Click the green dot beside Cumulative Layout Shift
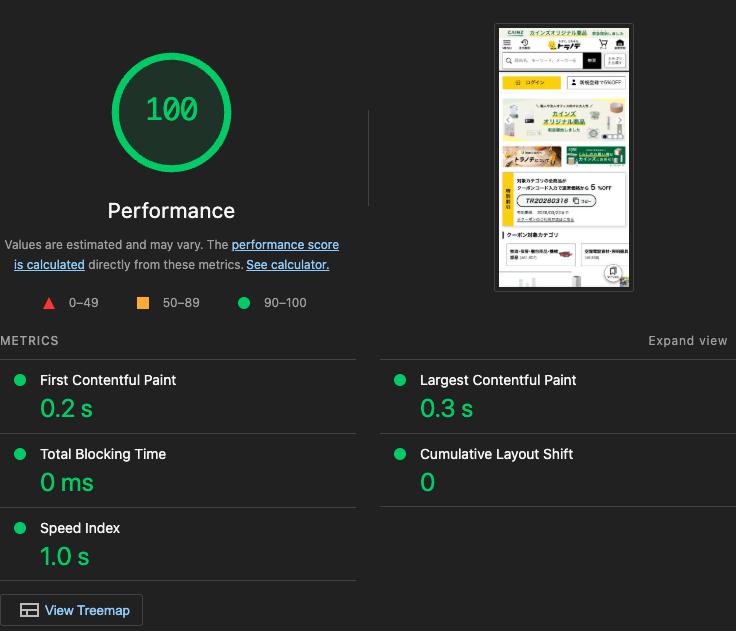Image resolution: width=736 pixels, height=631 pixels. [x=400, y=454]
